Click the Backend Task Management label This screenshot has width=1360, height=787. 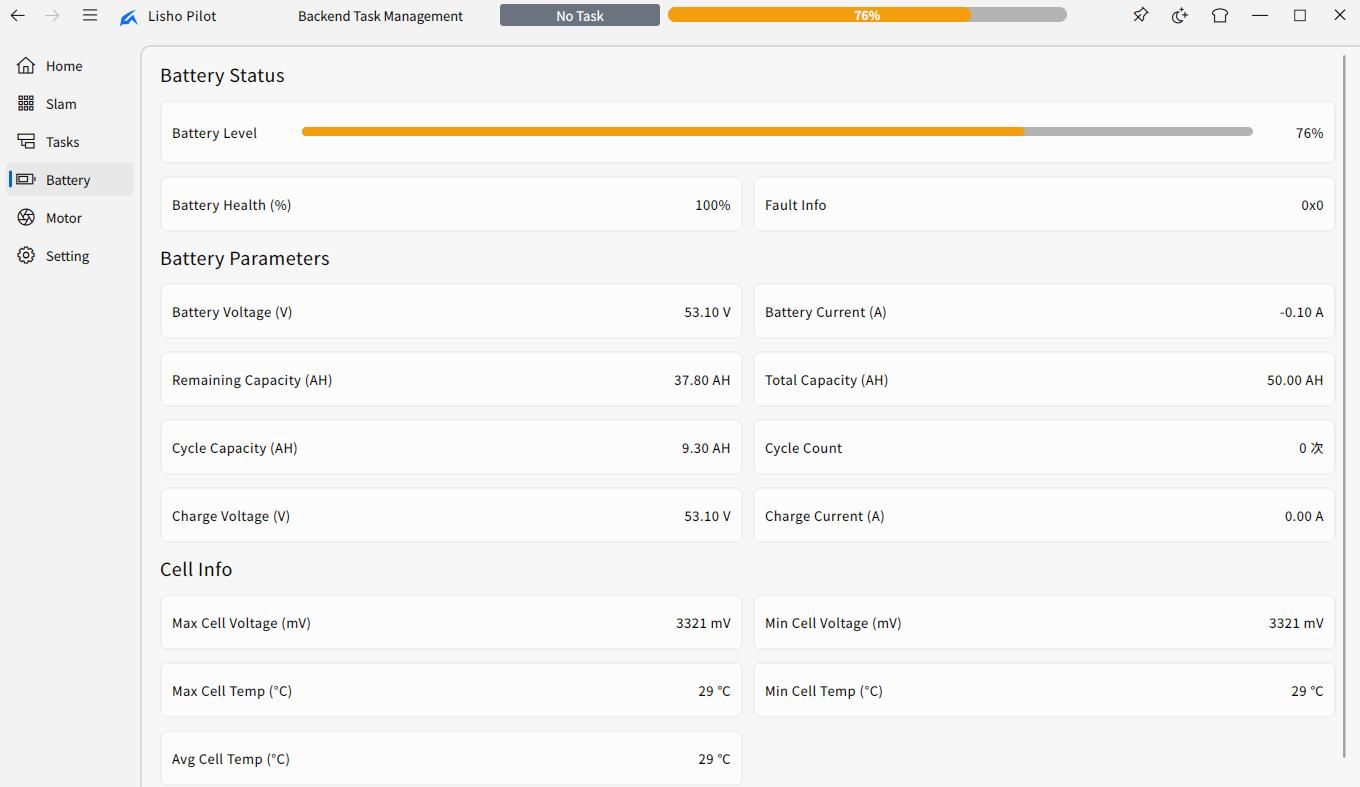(380, 16)
